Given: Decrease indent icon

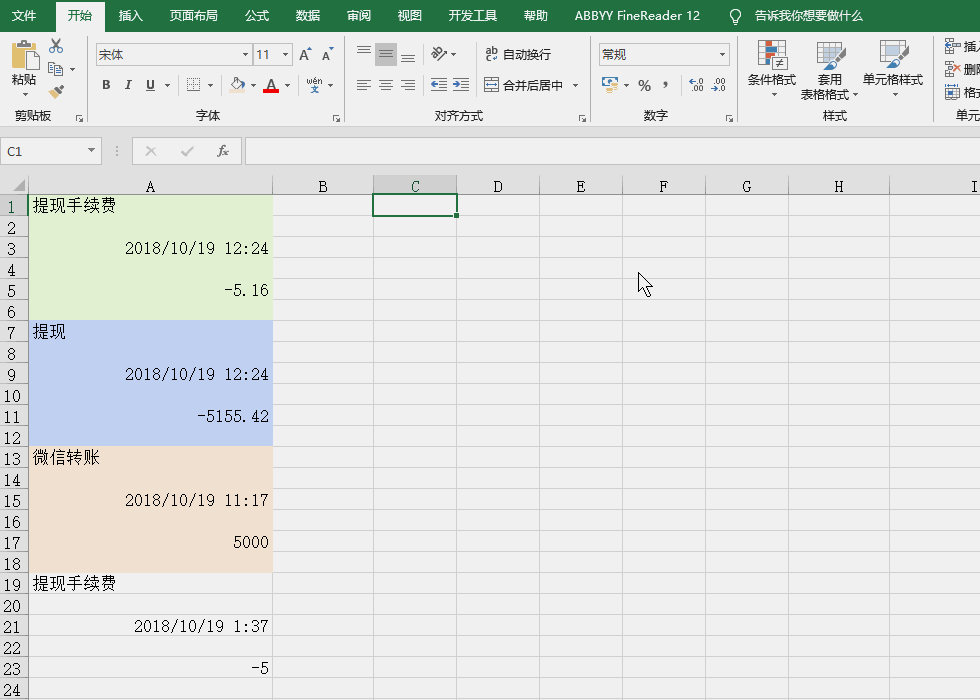Looking at the screenshot, I should [439, 85].
